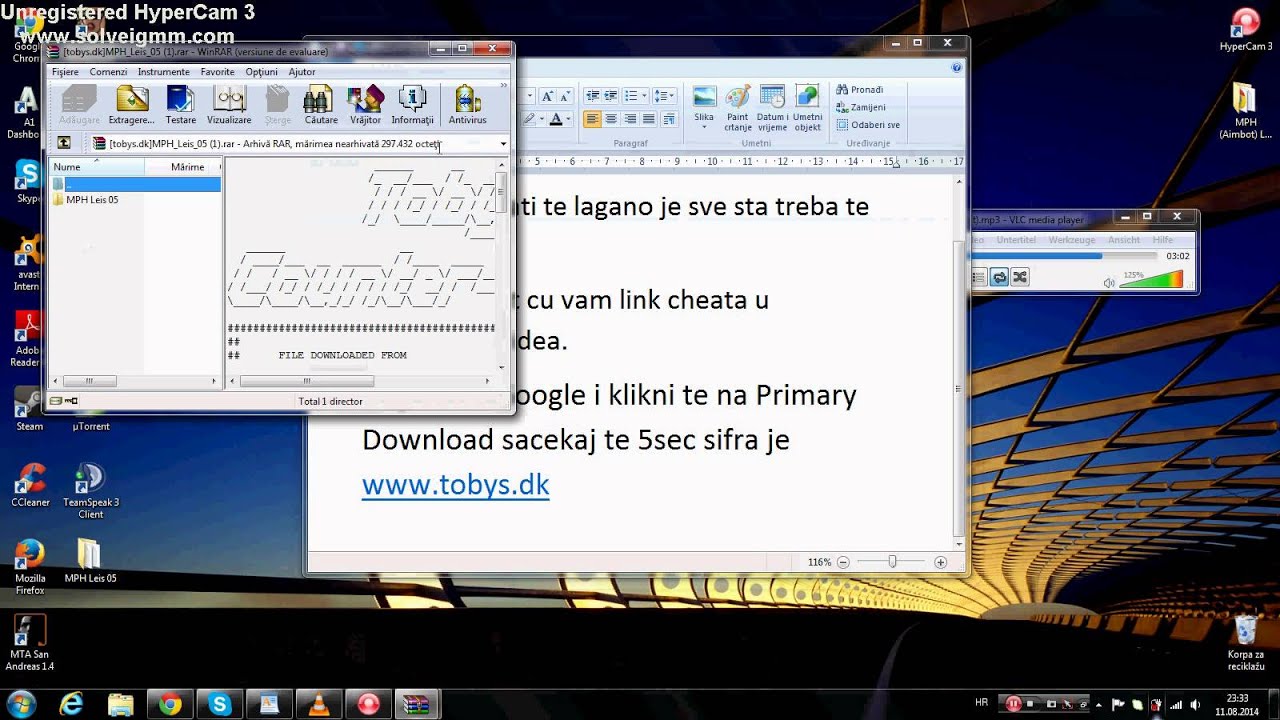This screenshot has width=1280, height=720.
Task: Sort by the Nume column header
Action: (x=97, y=167)
